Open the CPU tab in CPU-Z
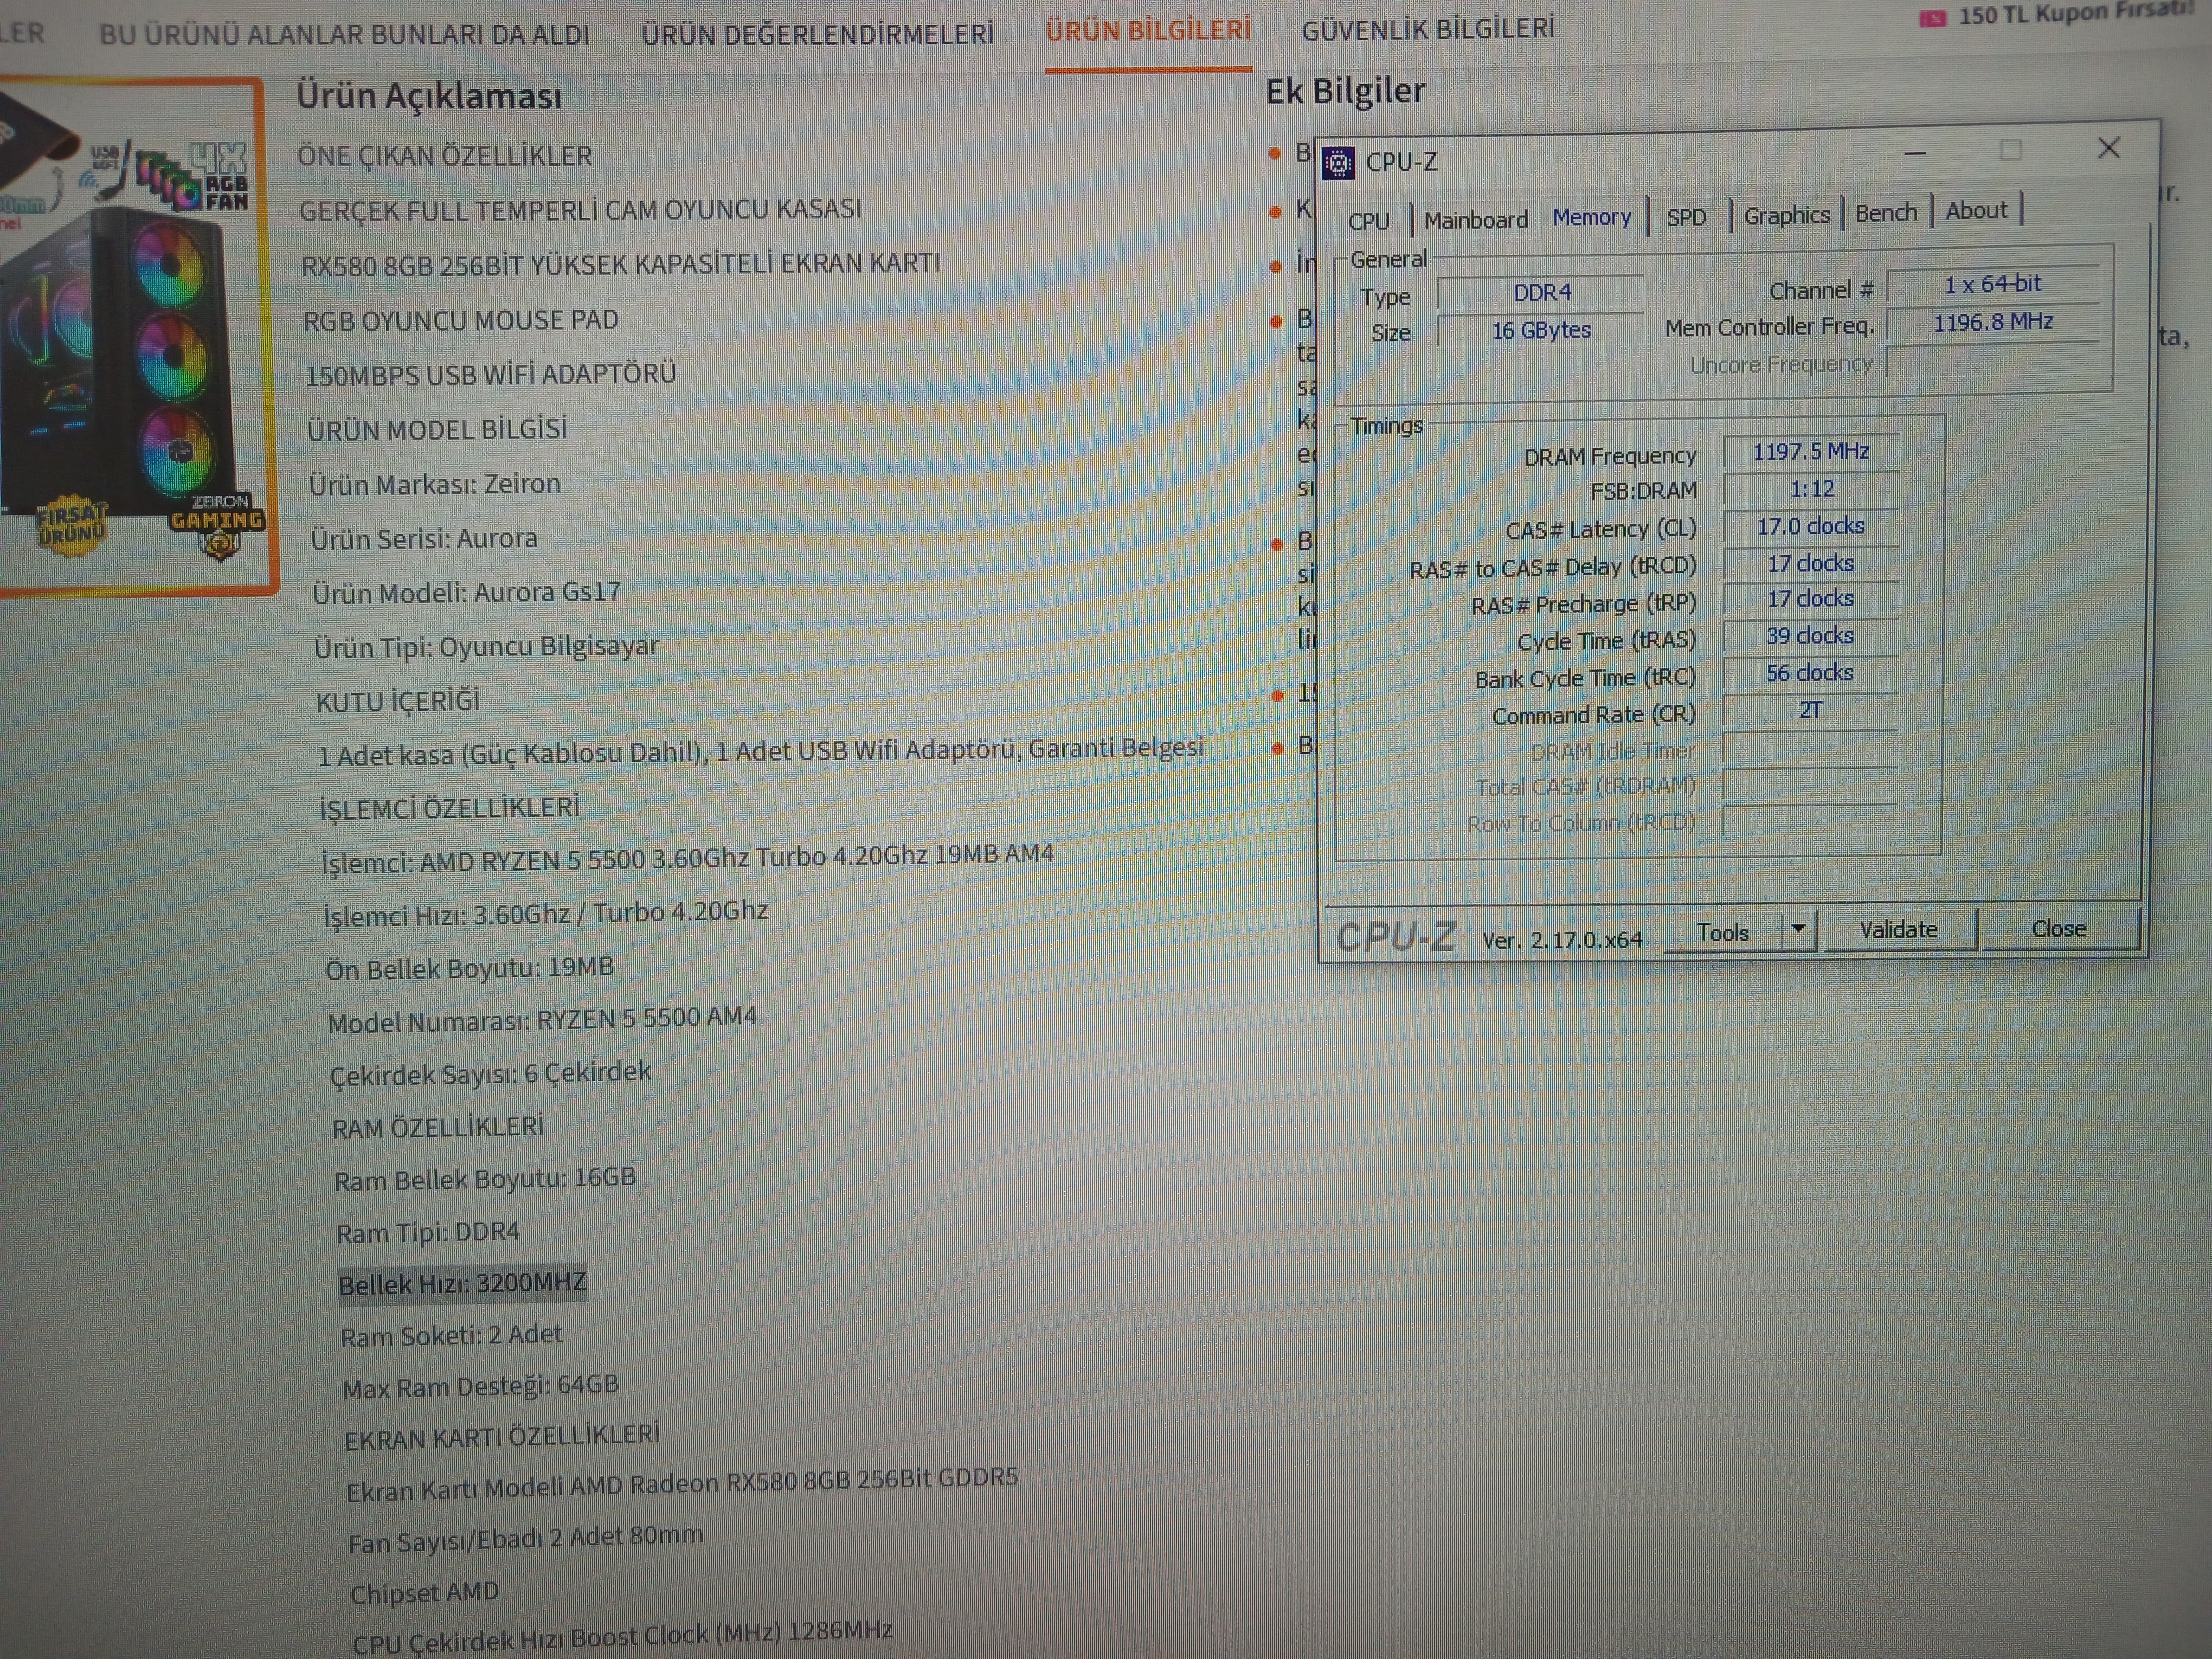The image size is (2212, 1659). (1368, 221)
